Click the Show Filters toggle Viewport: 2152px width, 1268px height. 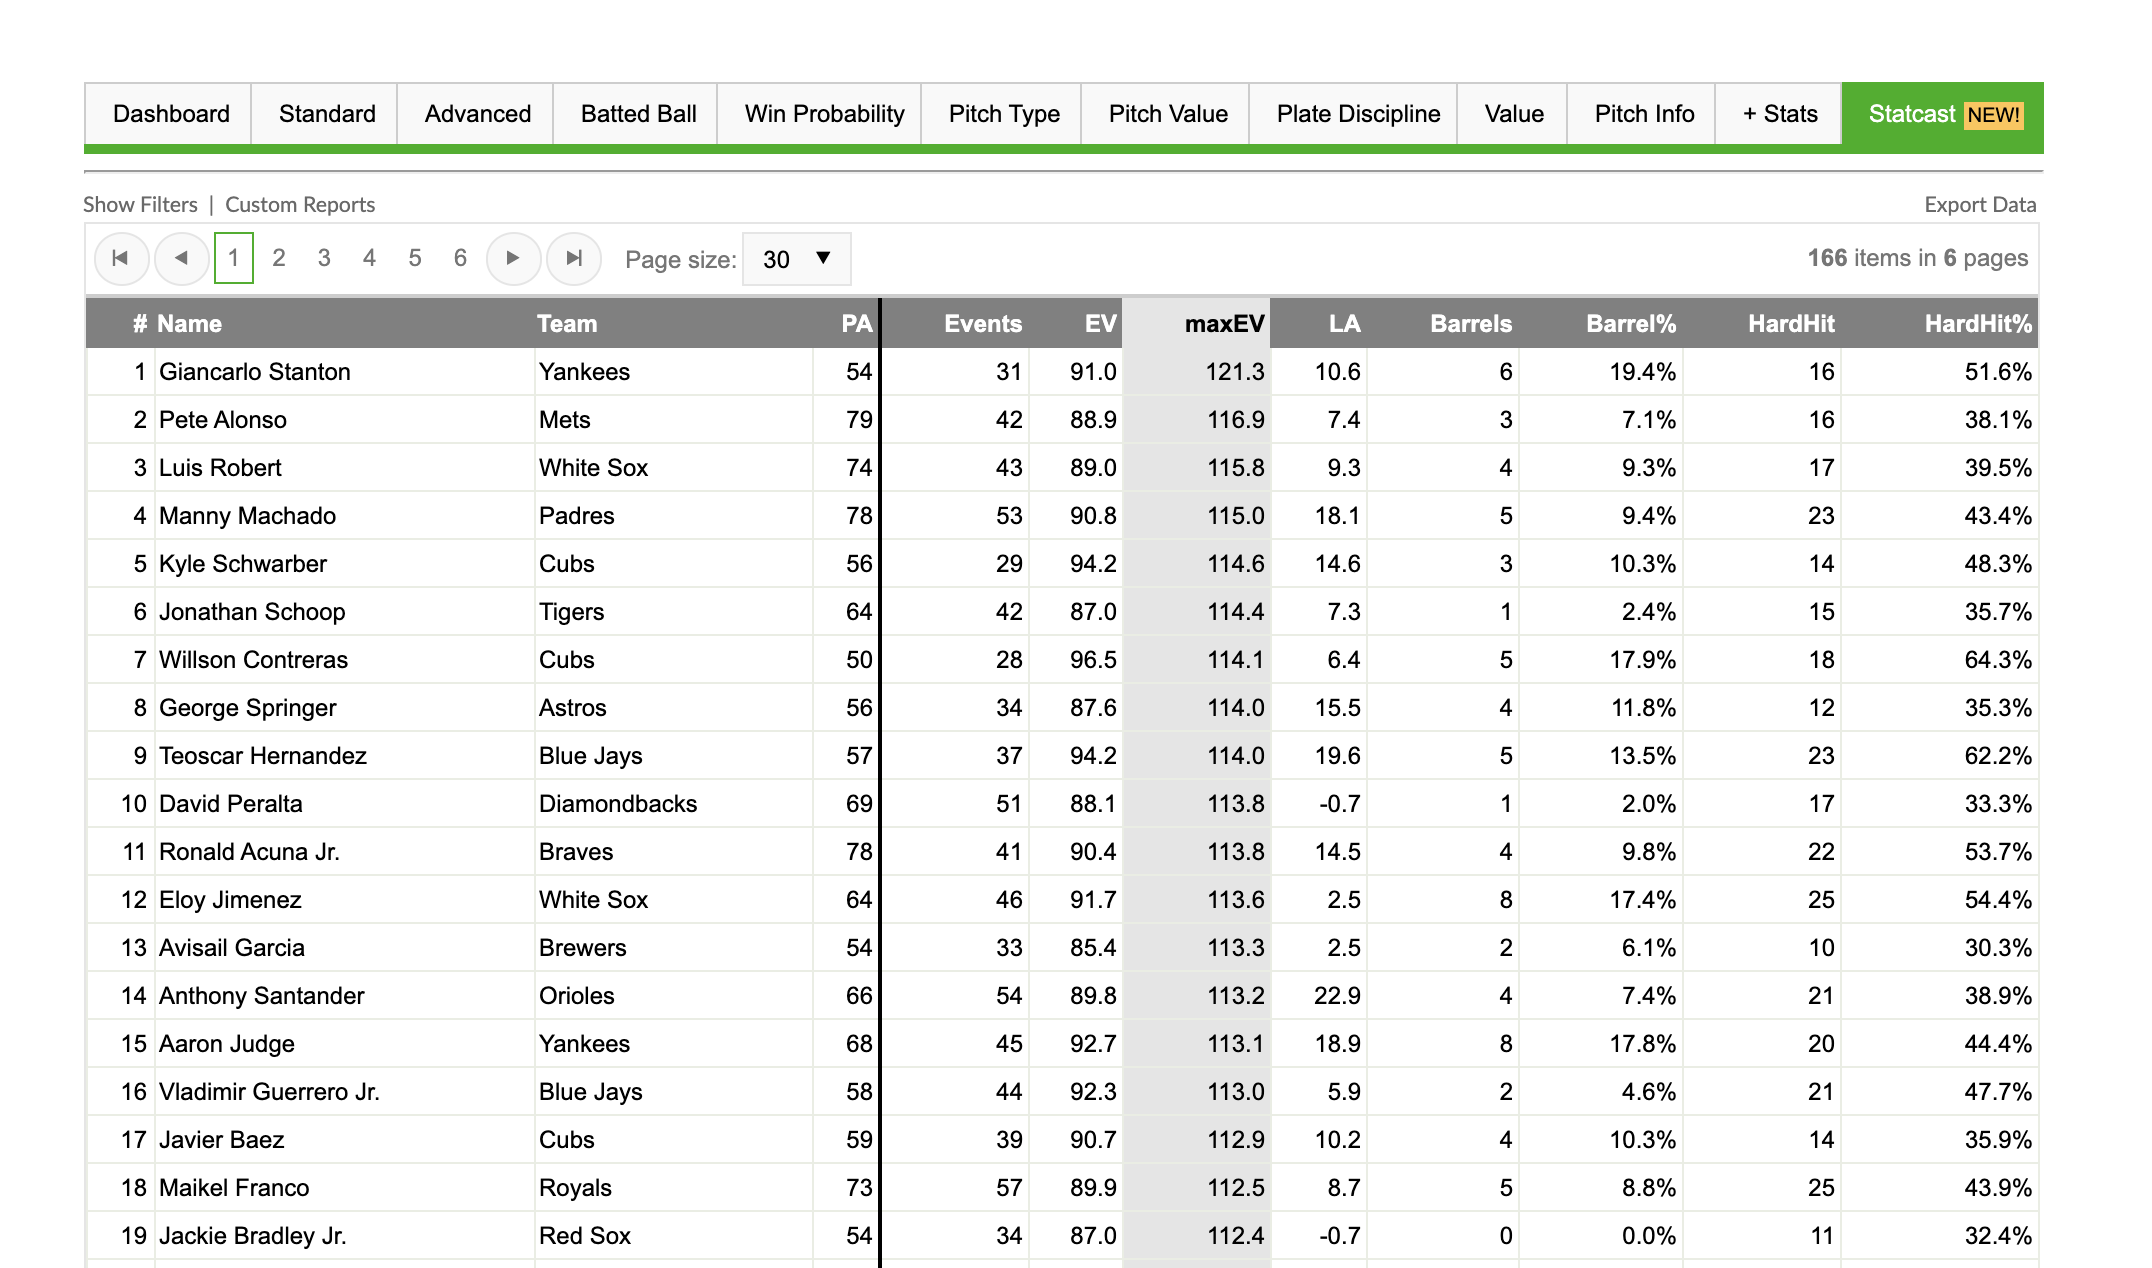click(140, 205)
